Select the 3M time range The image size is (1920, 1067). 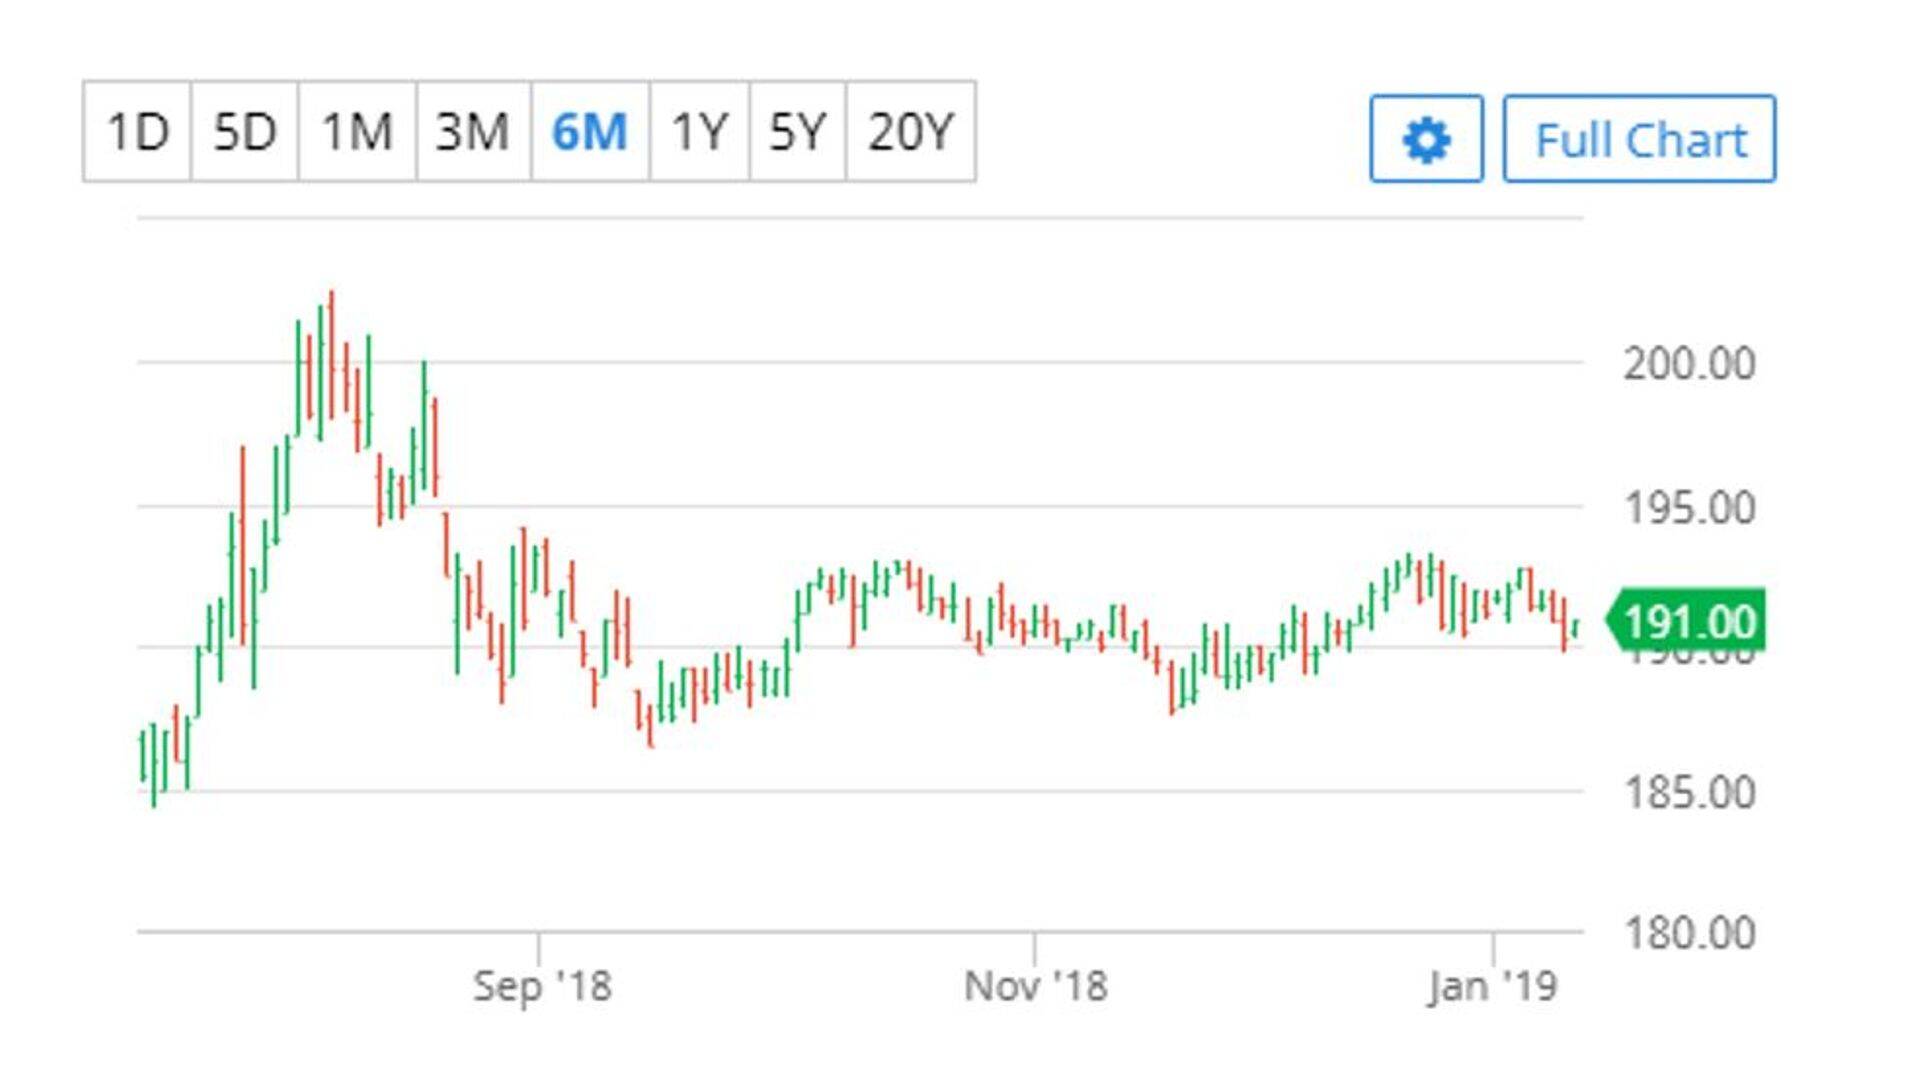[473, 132]
